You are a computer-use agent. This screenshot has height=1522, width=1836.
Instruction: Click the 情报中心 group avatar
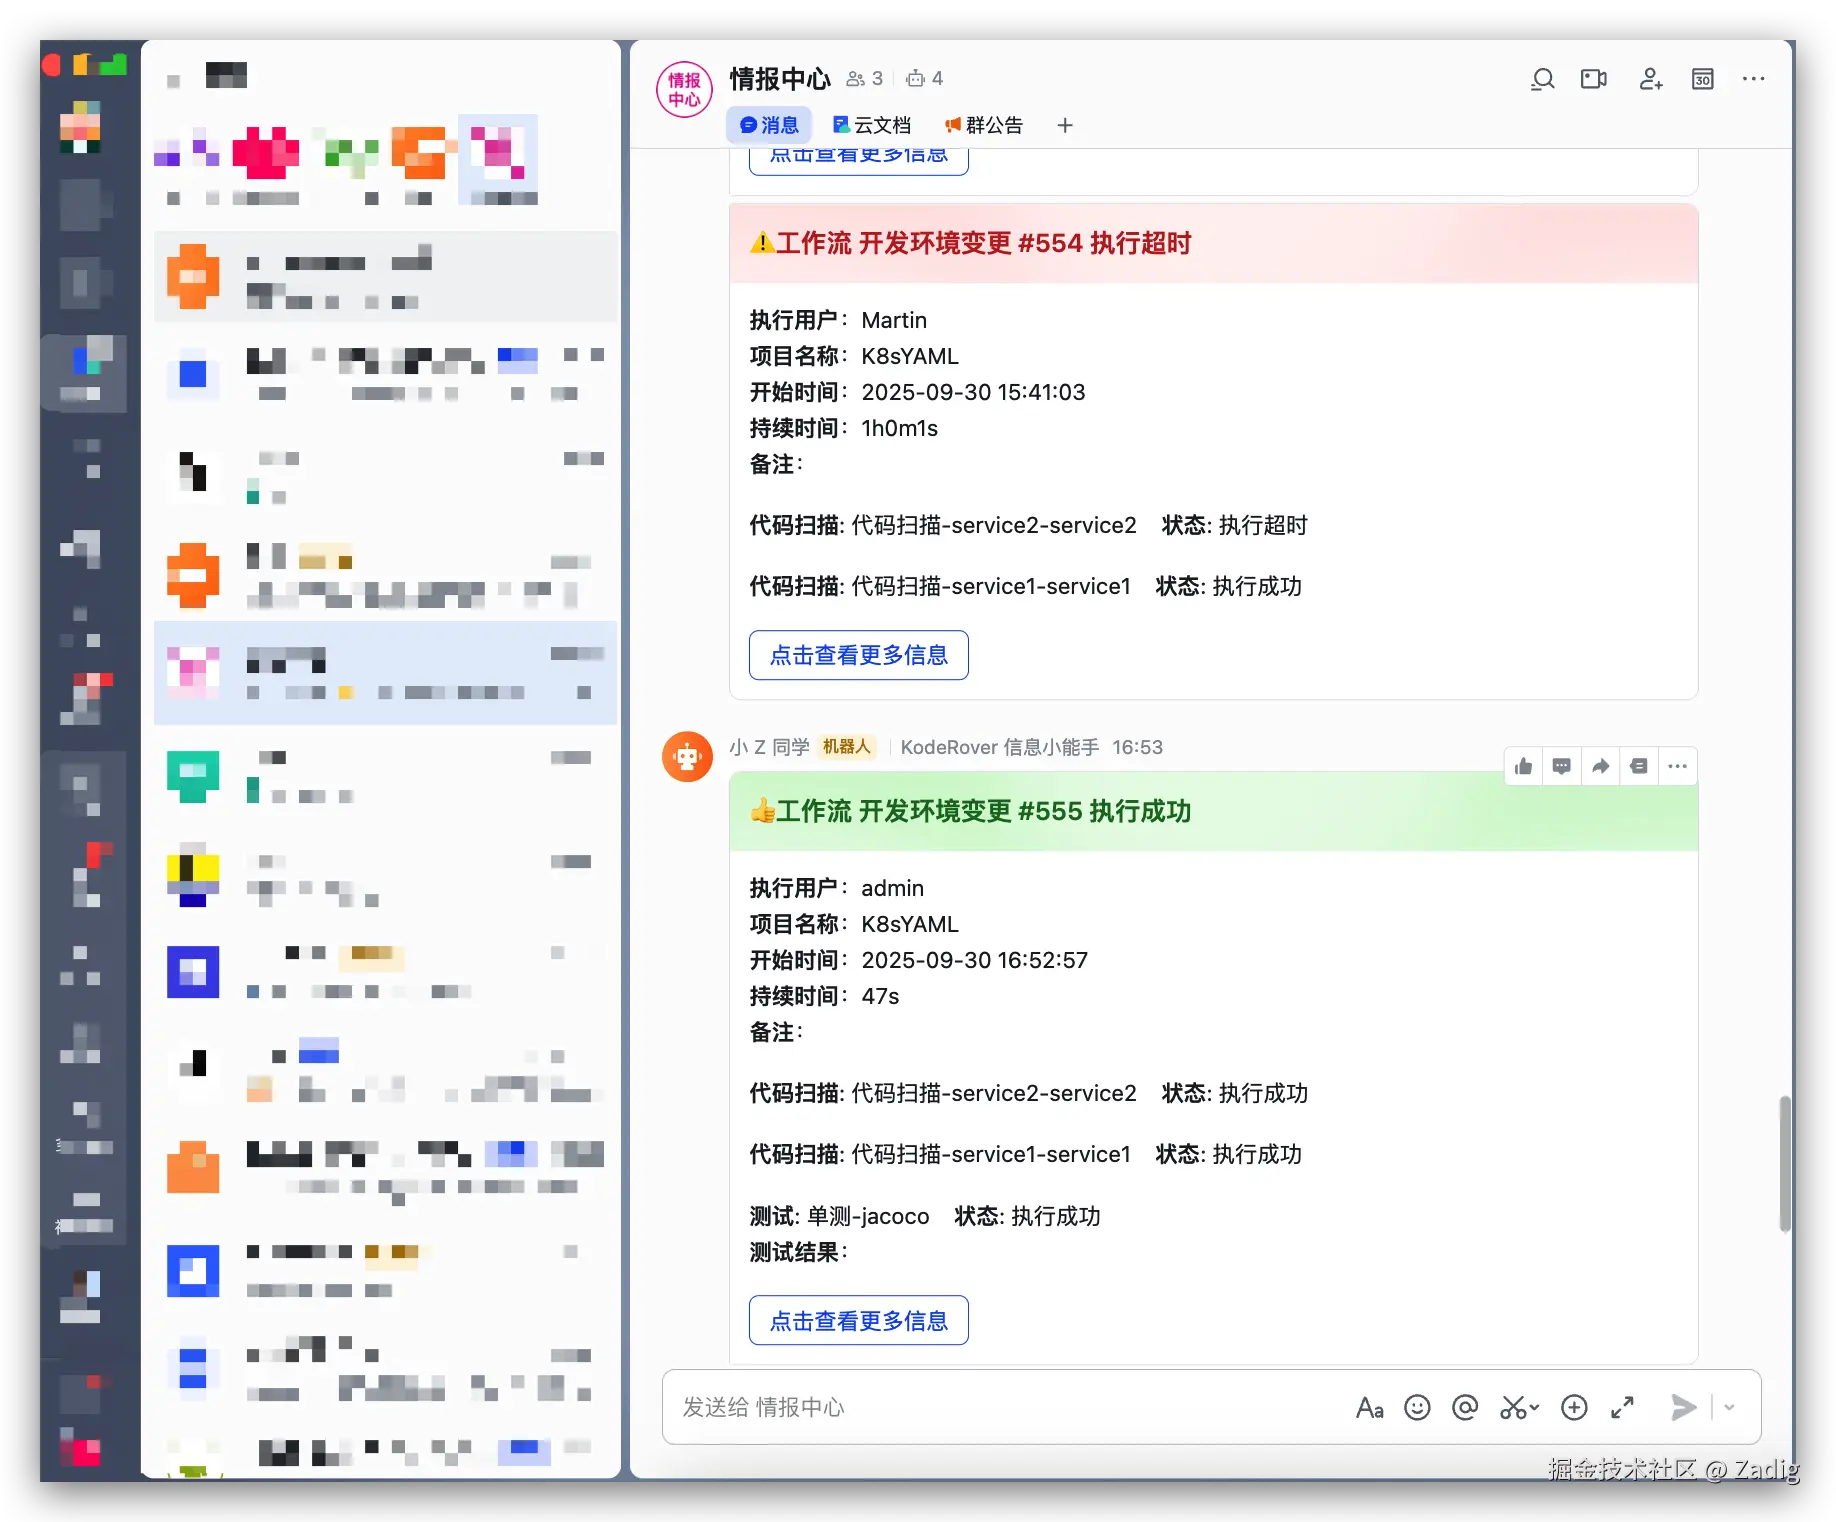point(685,89)
